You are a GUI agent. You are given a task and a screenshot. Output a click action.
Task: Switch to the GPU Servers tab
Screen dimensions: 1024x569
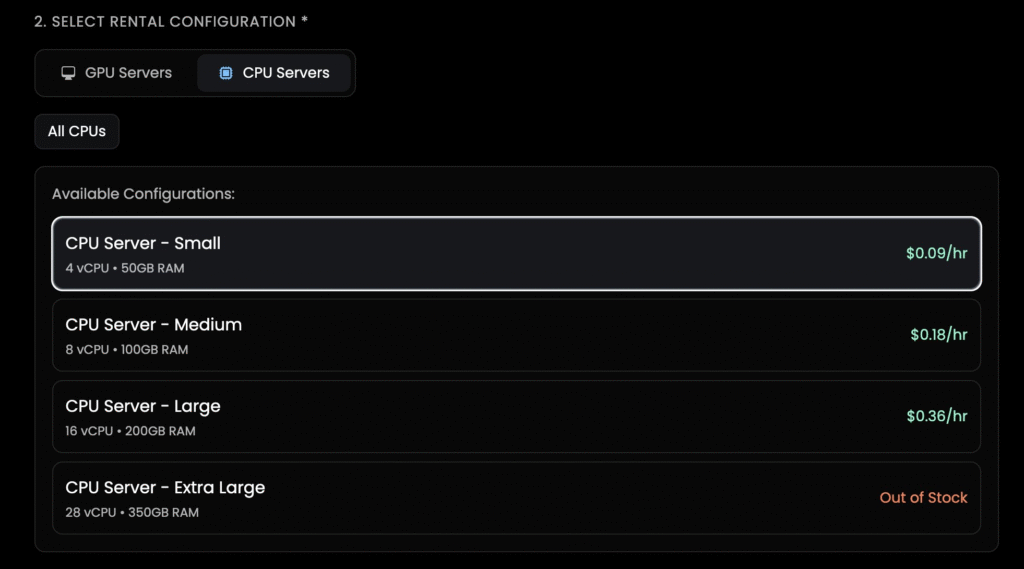[x=116, y=73]
